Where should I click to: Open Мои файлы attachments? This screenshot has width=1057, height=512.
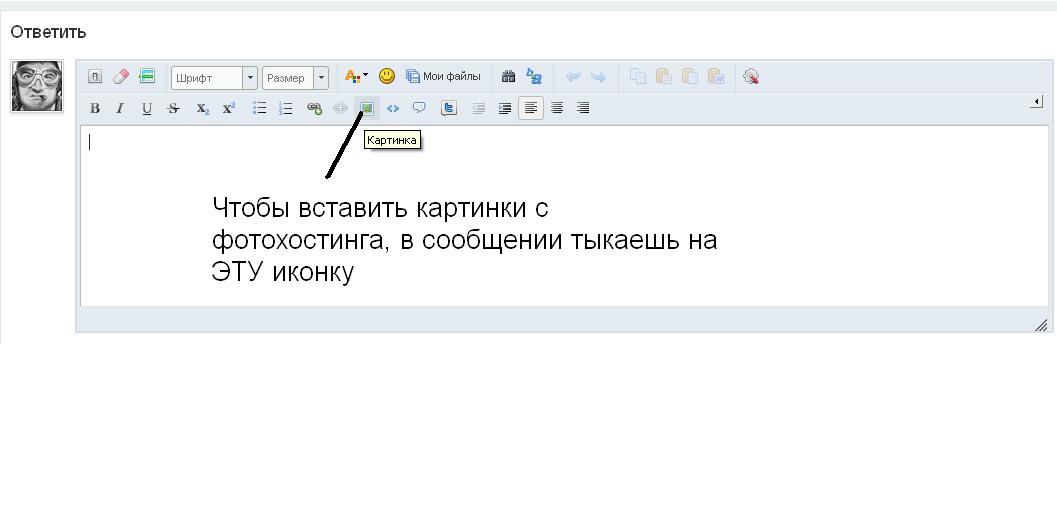443,77
